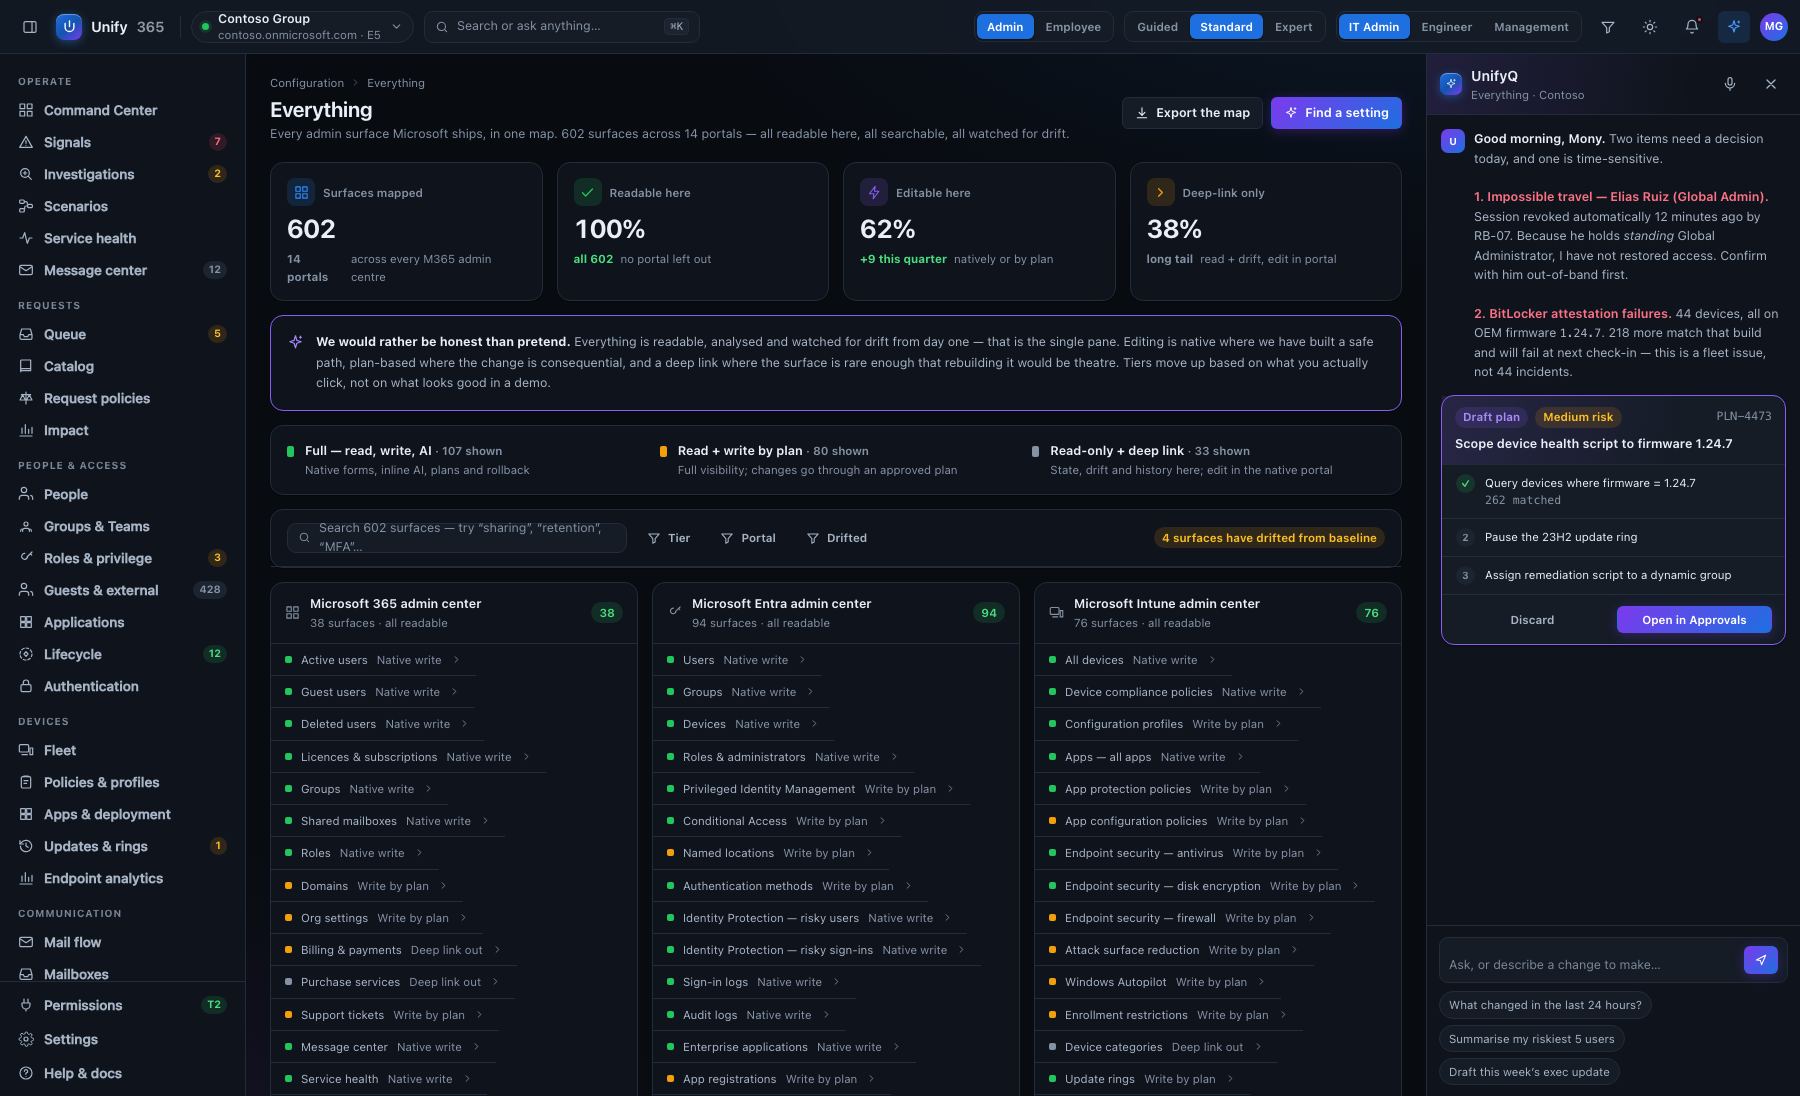The image size is (1800, 1096).
Task: Toggle the Drifted filter
Action: click(837, 538)
